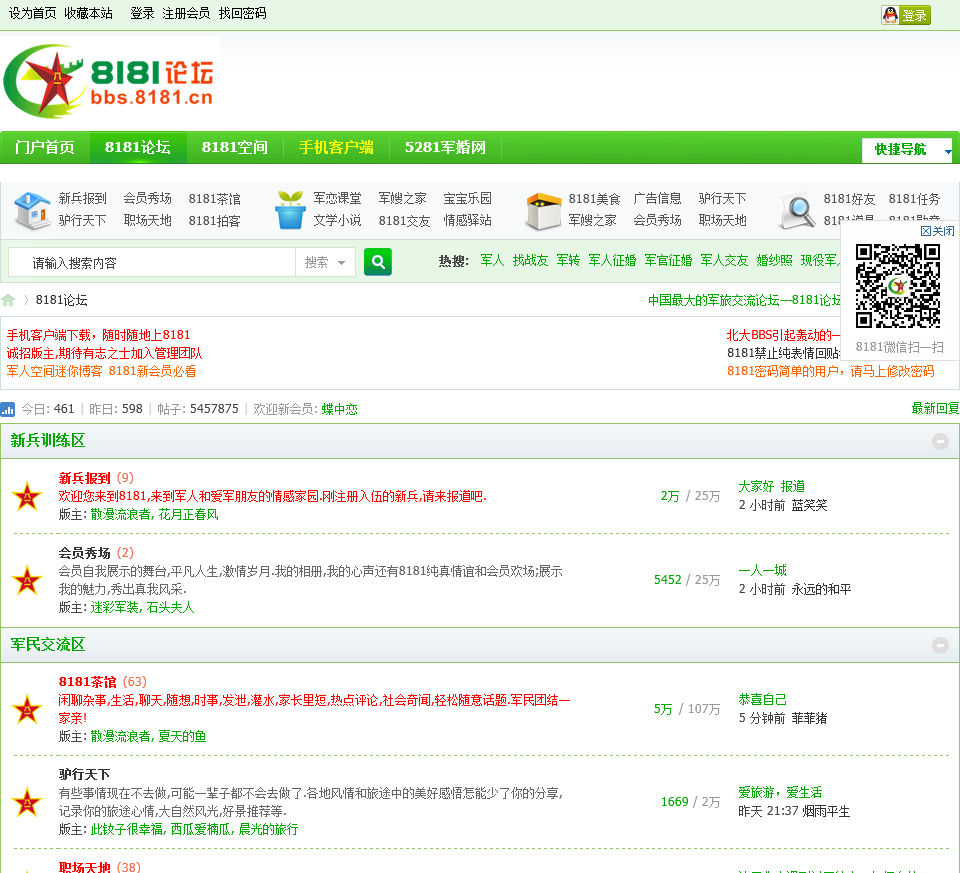
Task: Open the 搜索 type dropdown
Action: click(325, 263)
